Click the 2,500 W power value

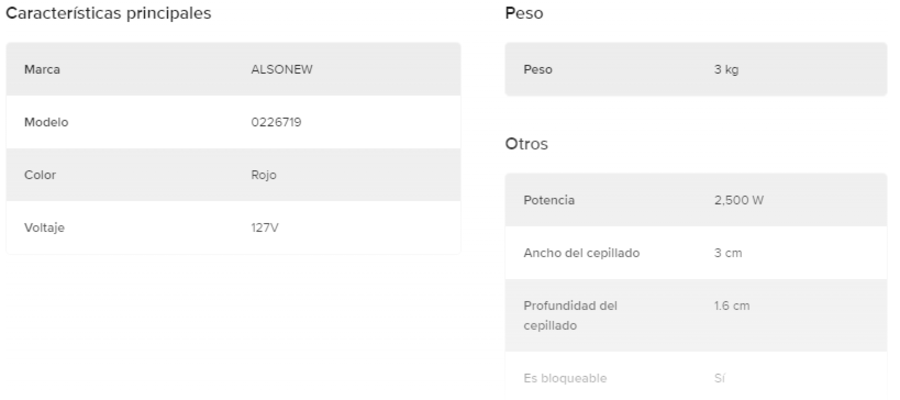tap(739, 200)
